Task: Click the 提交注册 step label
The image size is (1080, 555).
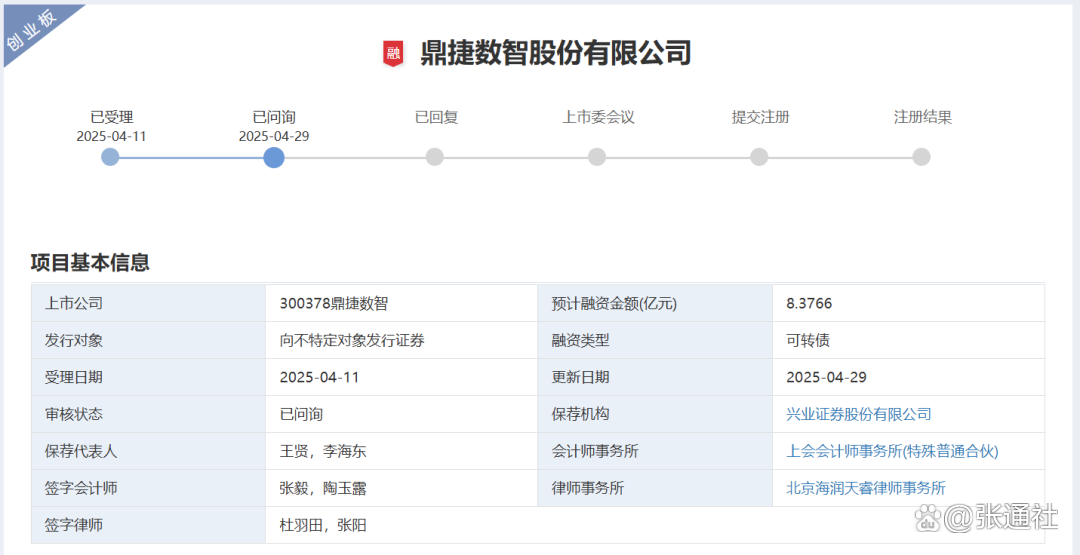Action: [x=760, y=118]
